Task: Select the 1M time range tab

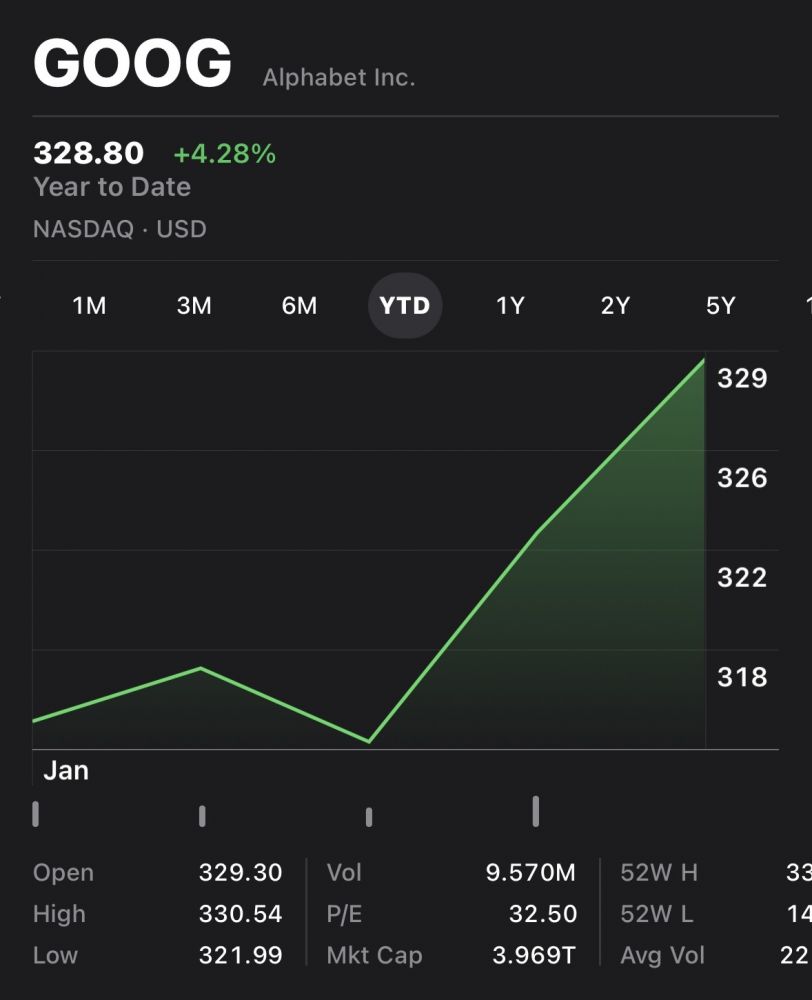Action: point(89,306)
